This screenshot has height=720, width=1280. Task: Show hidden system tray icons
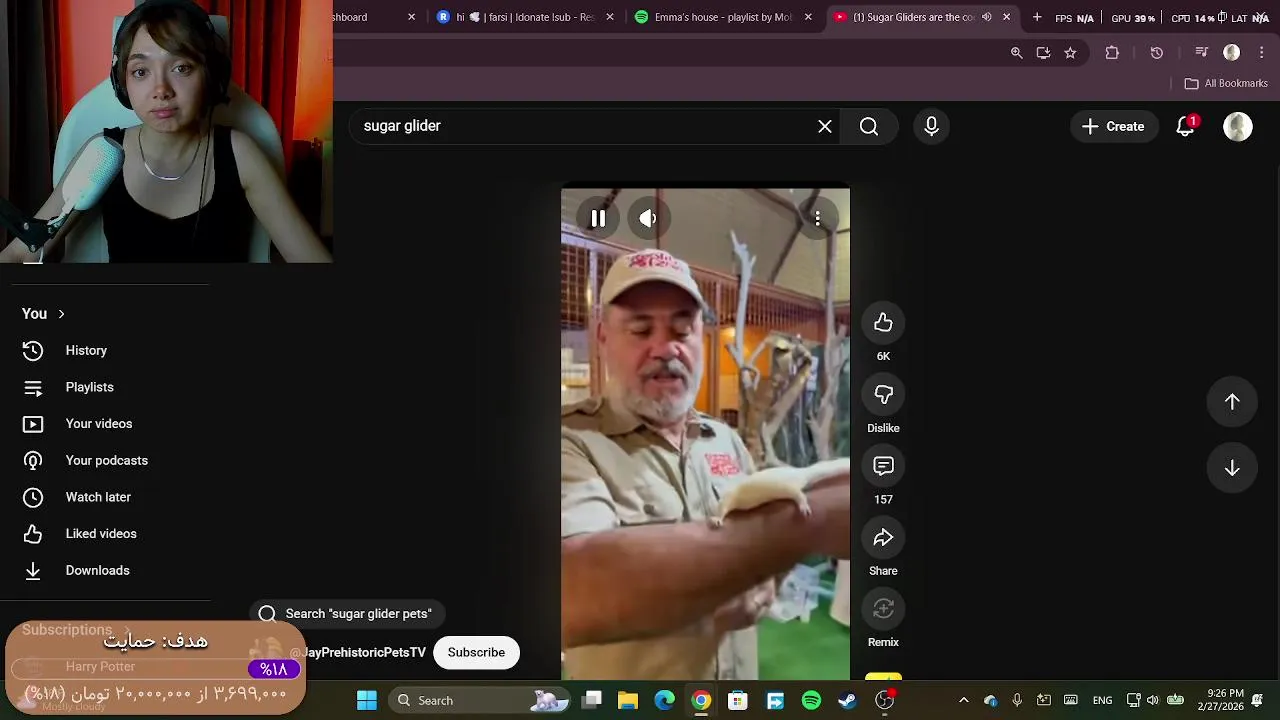963,700
